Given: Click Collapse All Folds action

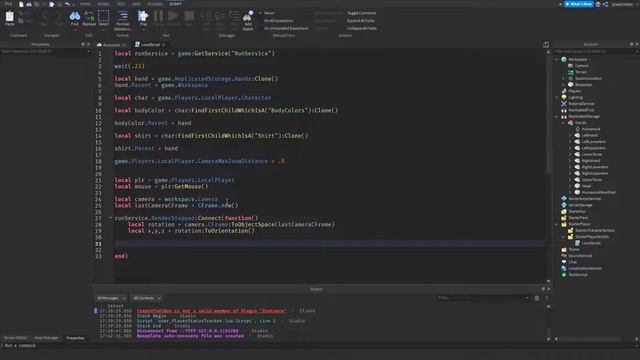Looking at the screenshot, I should tap(362, 28).
